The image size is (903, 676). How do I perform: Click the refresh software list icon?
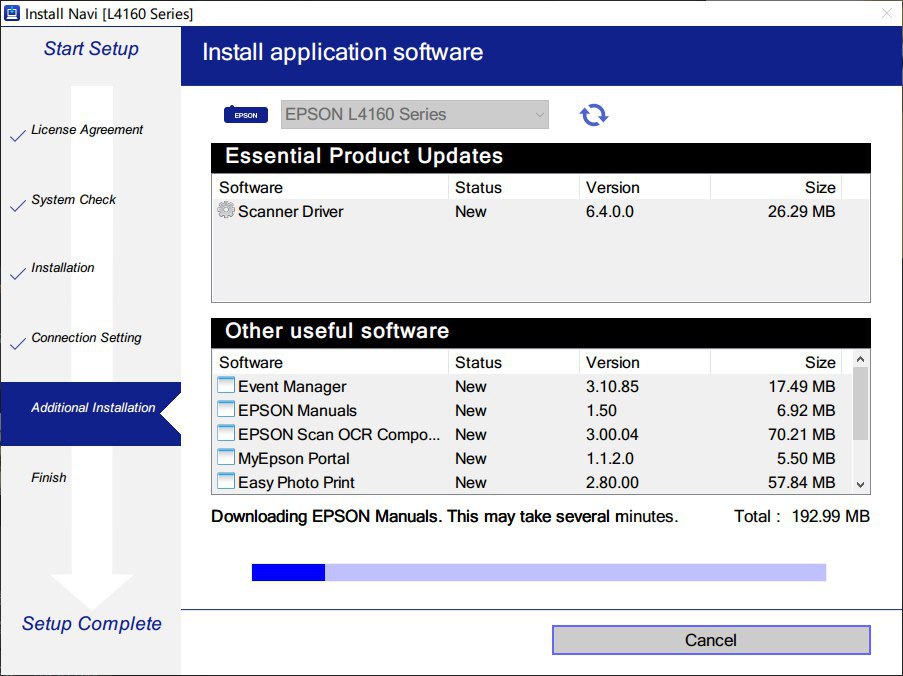tap(594, 115)
